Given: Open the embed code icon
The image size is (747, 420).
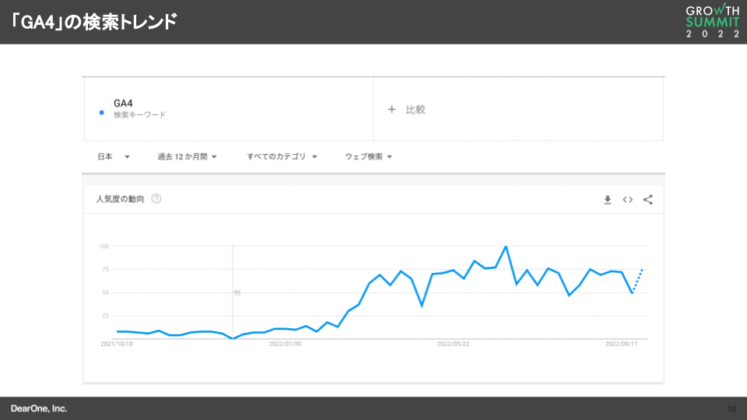Looking at the screenshot, I should pyautogui.click(x=627, y=200).
